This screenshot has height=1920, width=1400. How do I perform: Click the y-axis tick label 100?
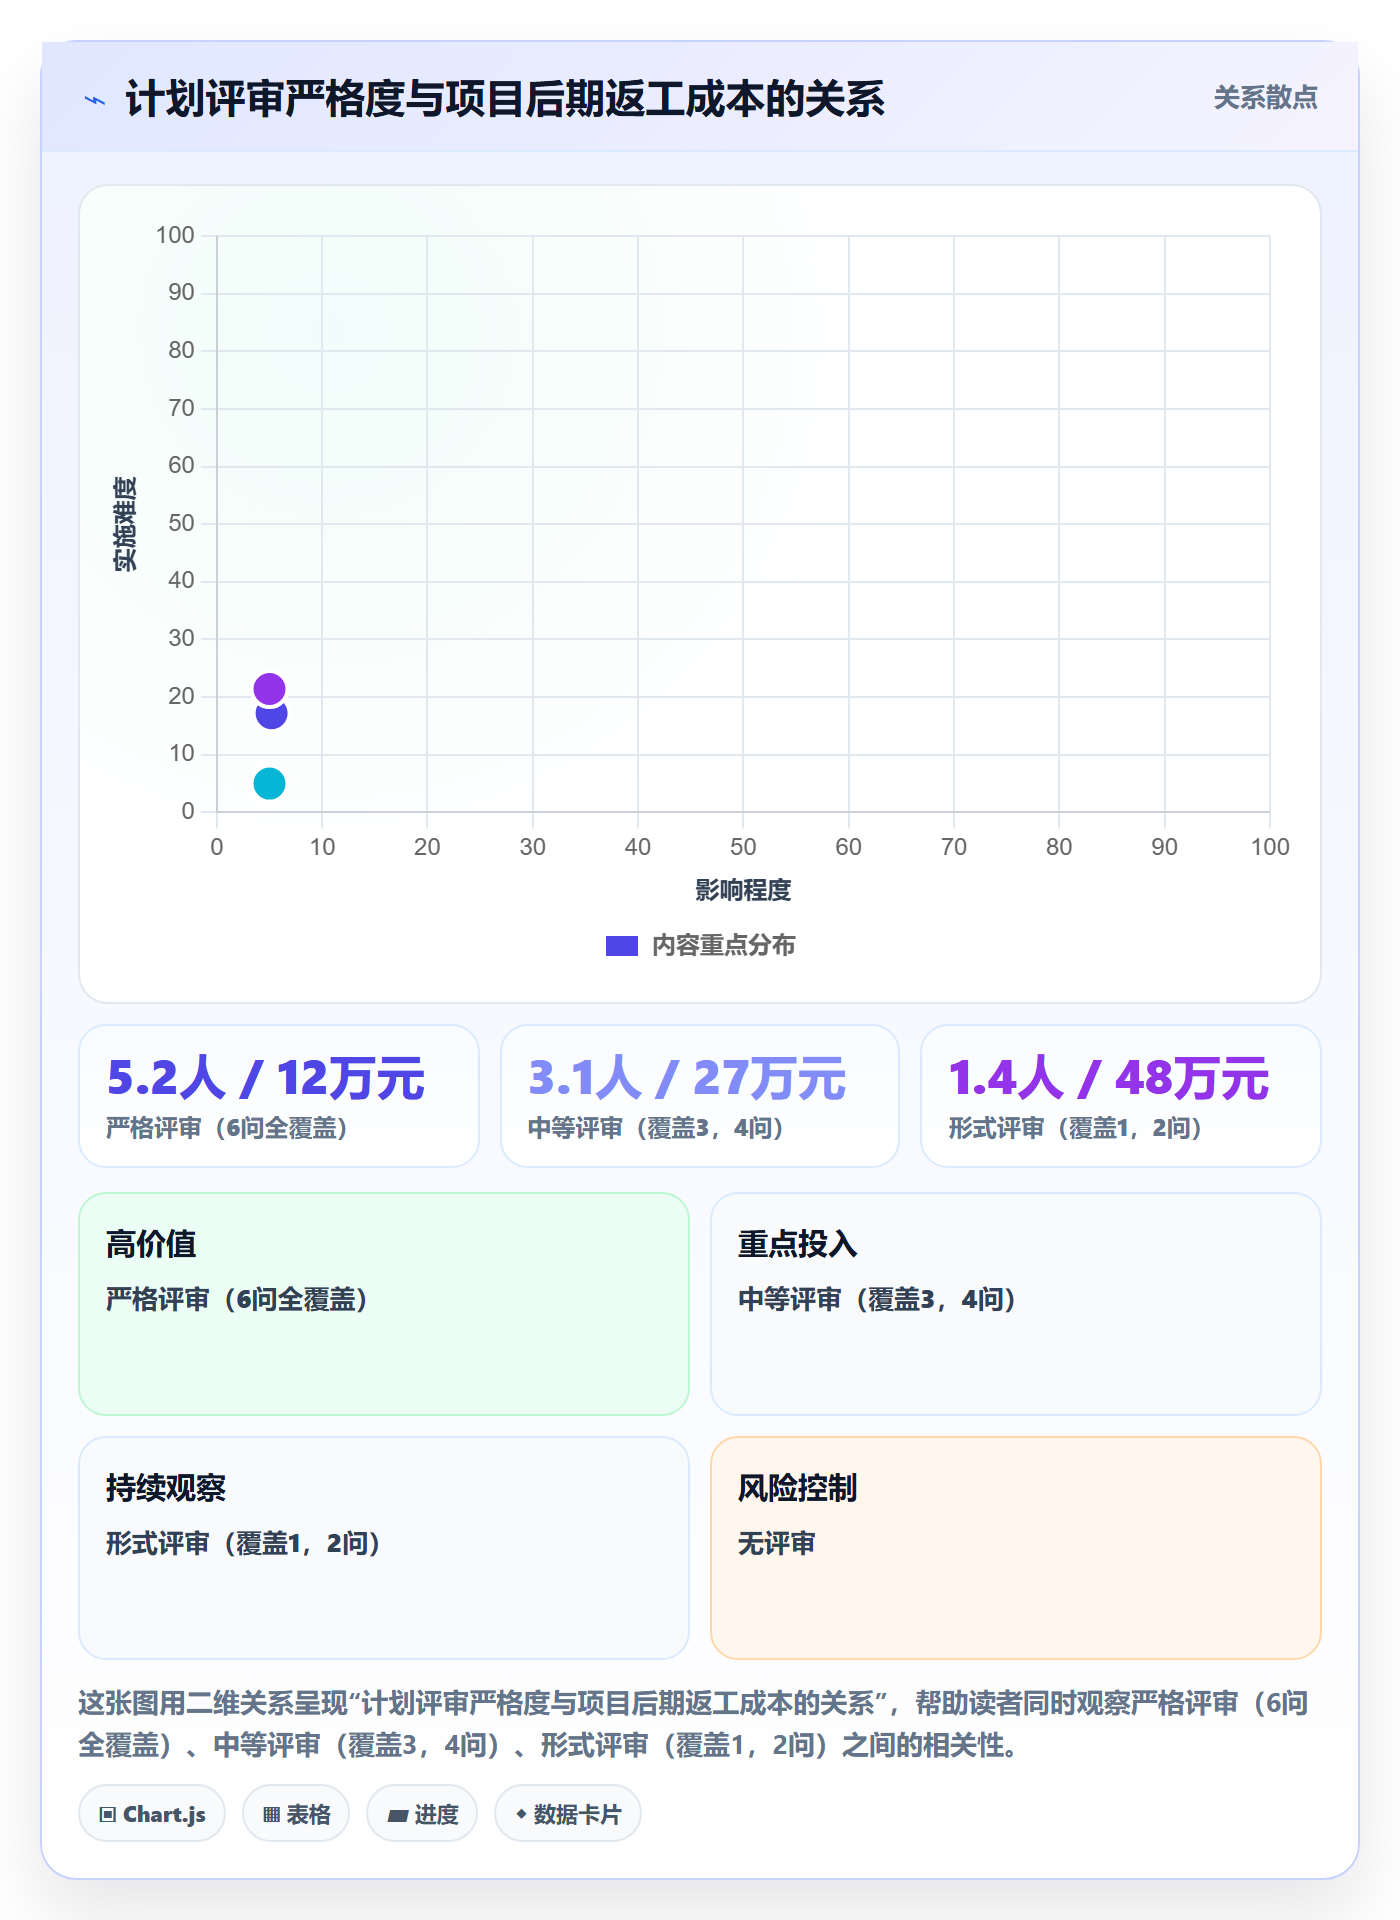pos(175,235)
